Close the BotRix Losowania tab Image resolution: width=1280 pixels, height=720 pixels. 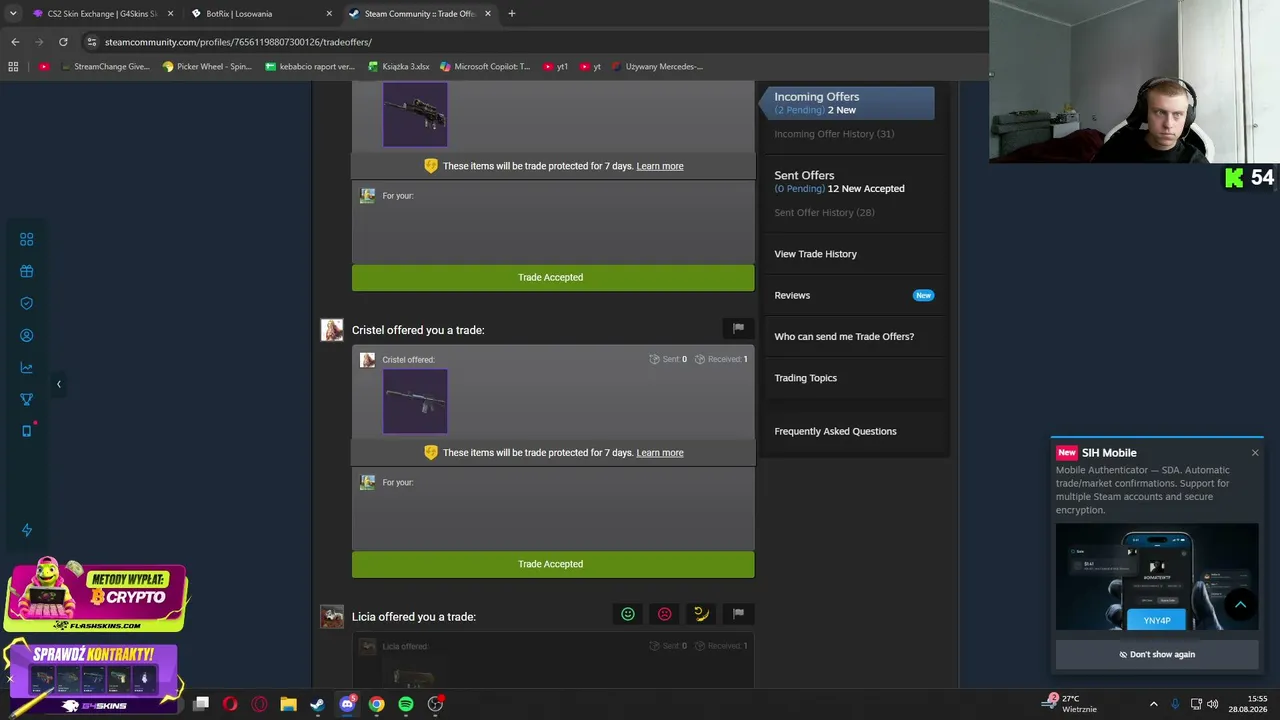(330, 14)
